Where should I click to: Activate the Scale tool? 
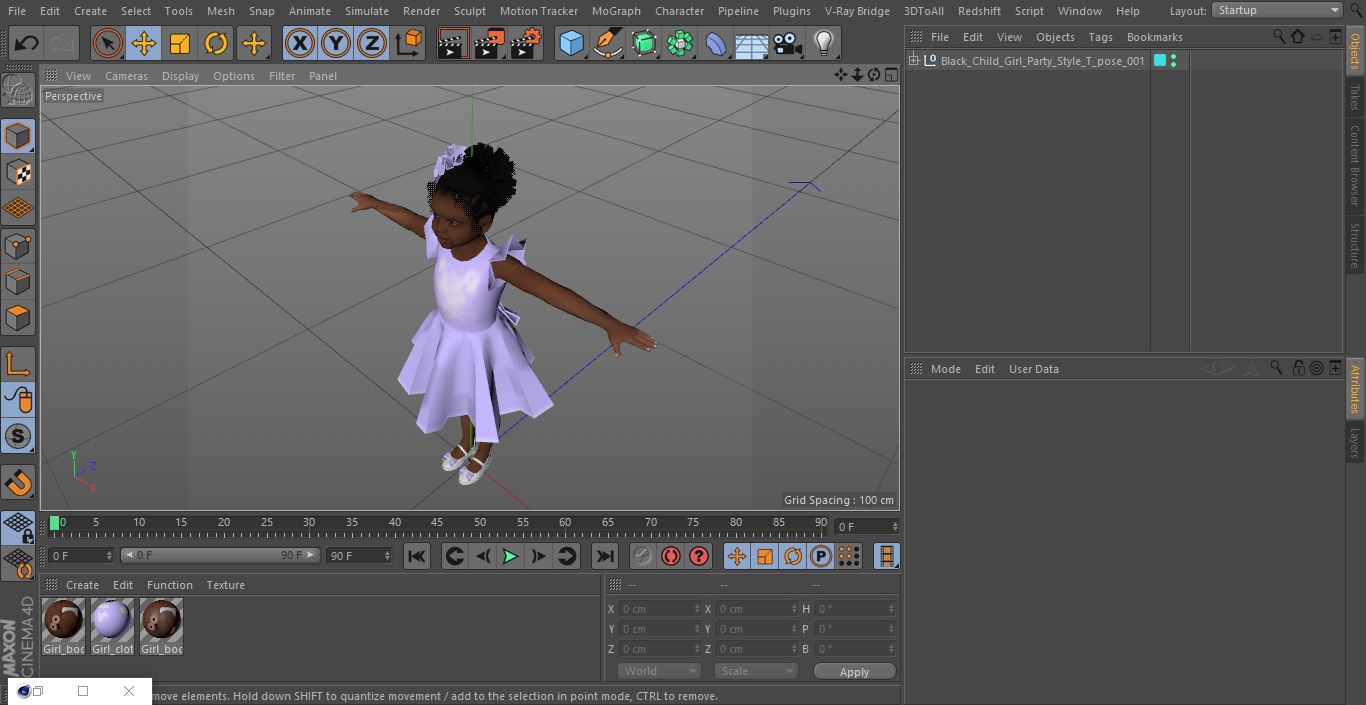(180, 43)
